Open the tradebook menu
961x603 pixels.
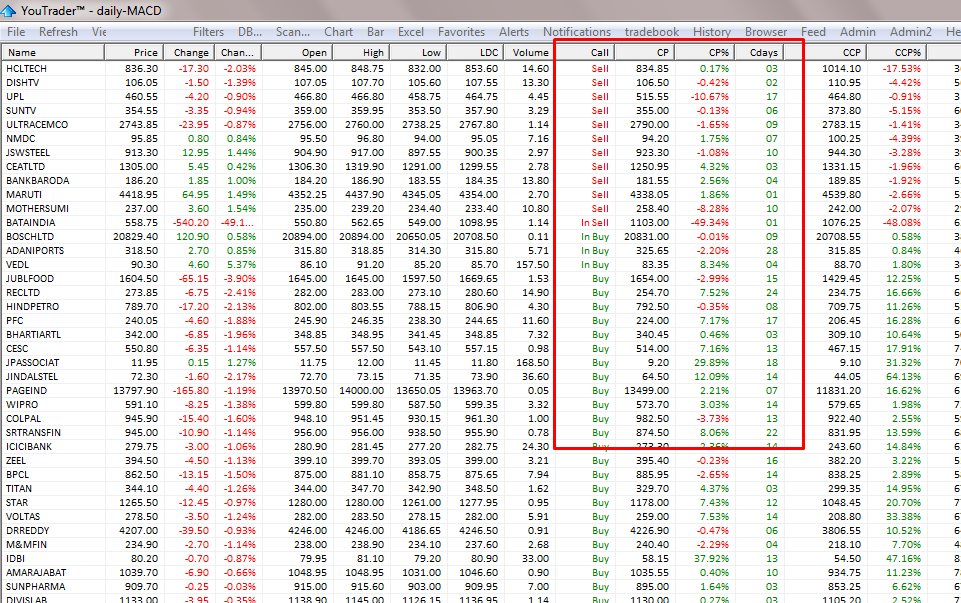[x=651, y=32]
